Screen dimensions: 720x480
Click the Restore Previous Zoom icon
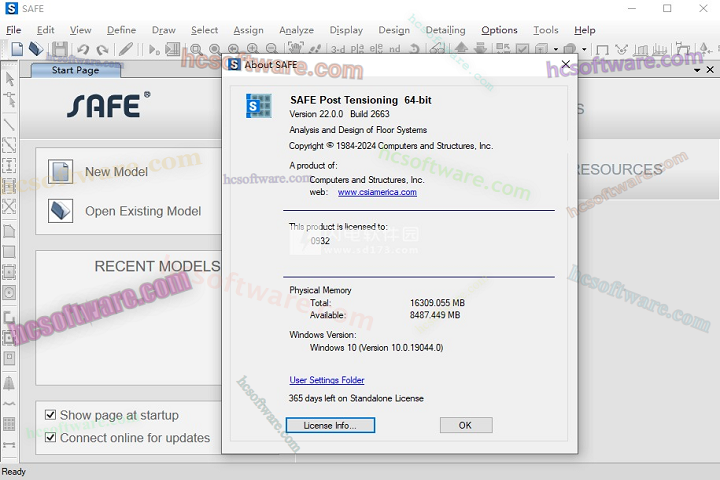(x=233, y=49)
